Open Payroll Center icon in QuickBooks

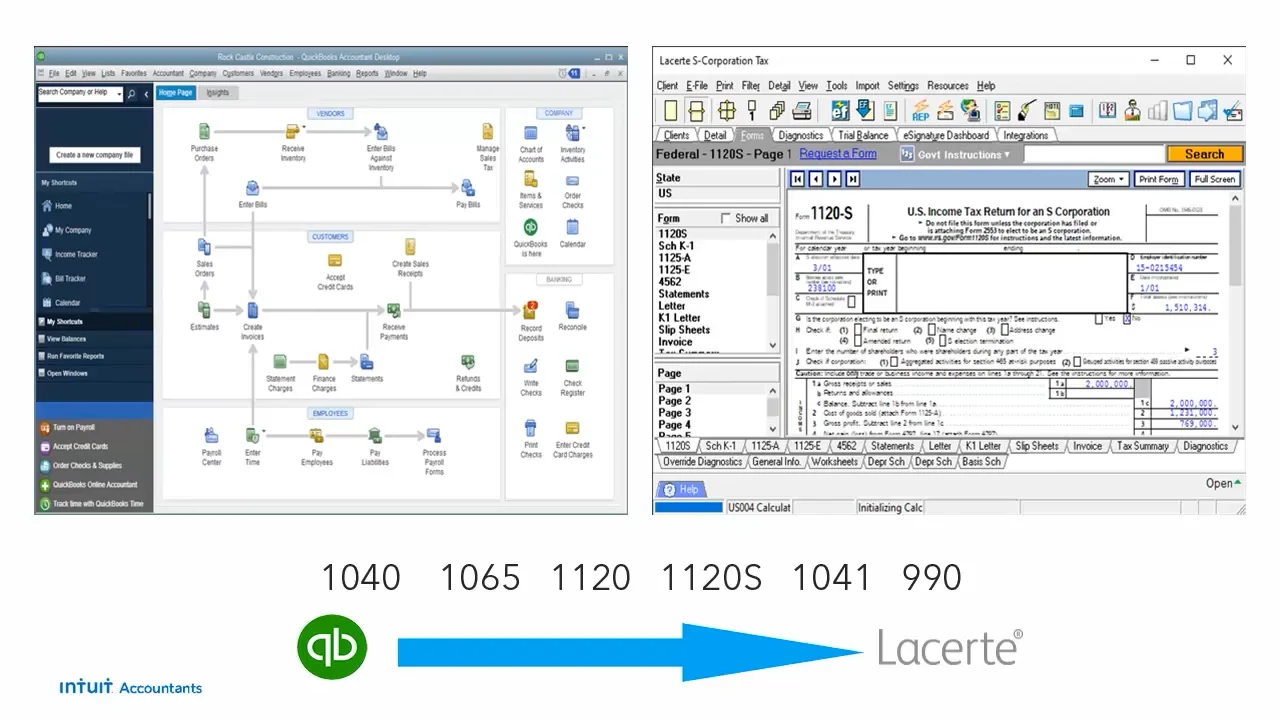[211, 436]
